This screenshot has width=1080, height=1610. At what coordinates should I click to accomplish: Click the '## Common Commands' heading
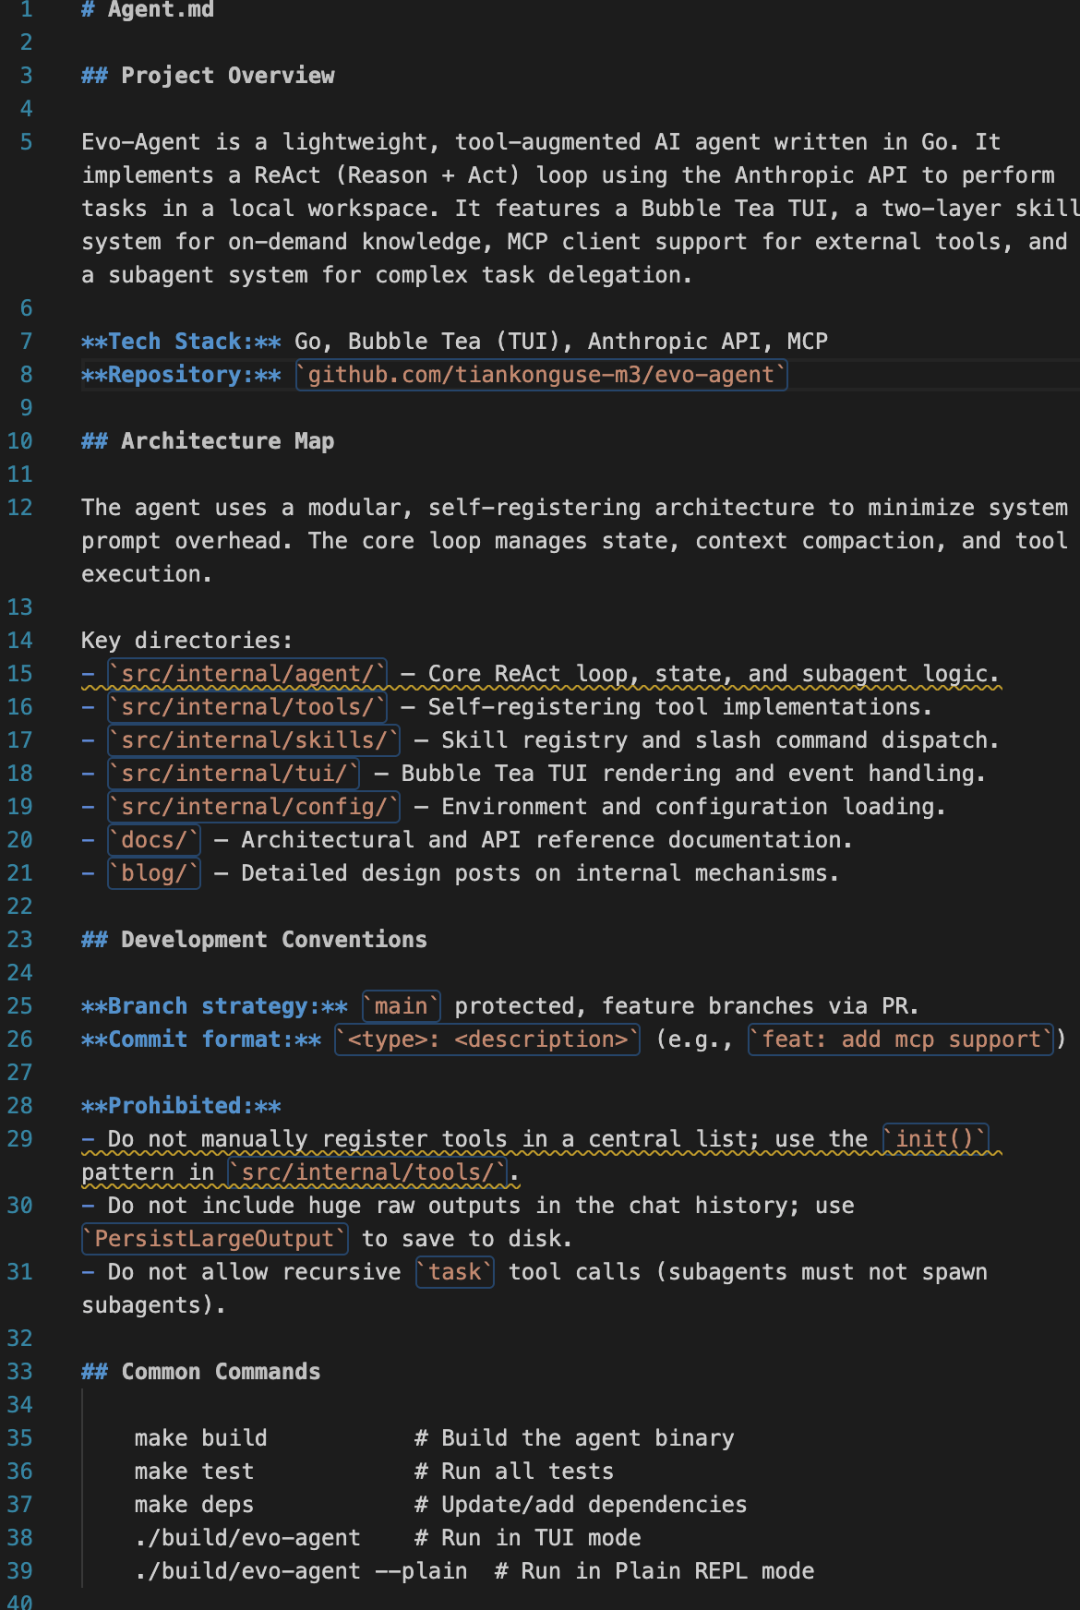pos(201,1372)
